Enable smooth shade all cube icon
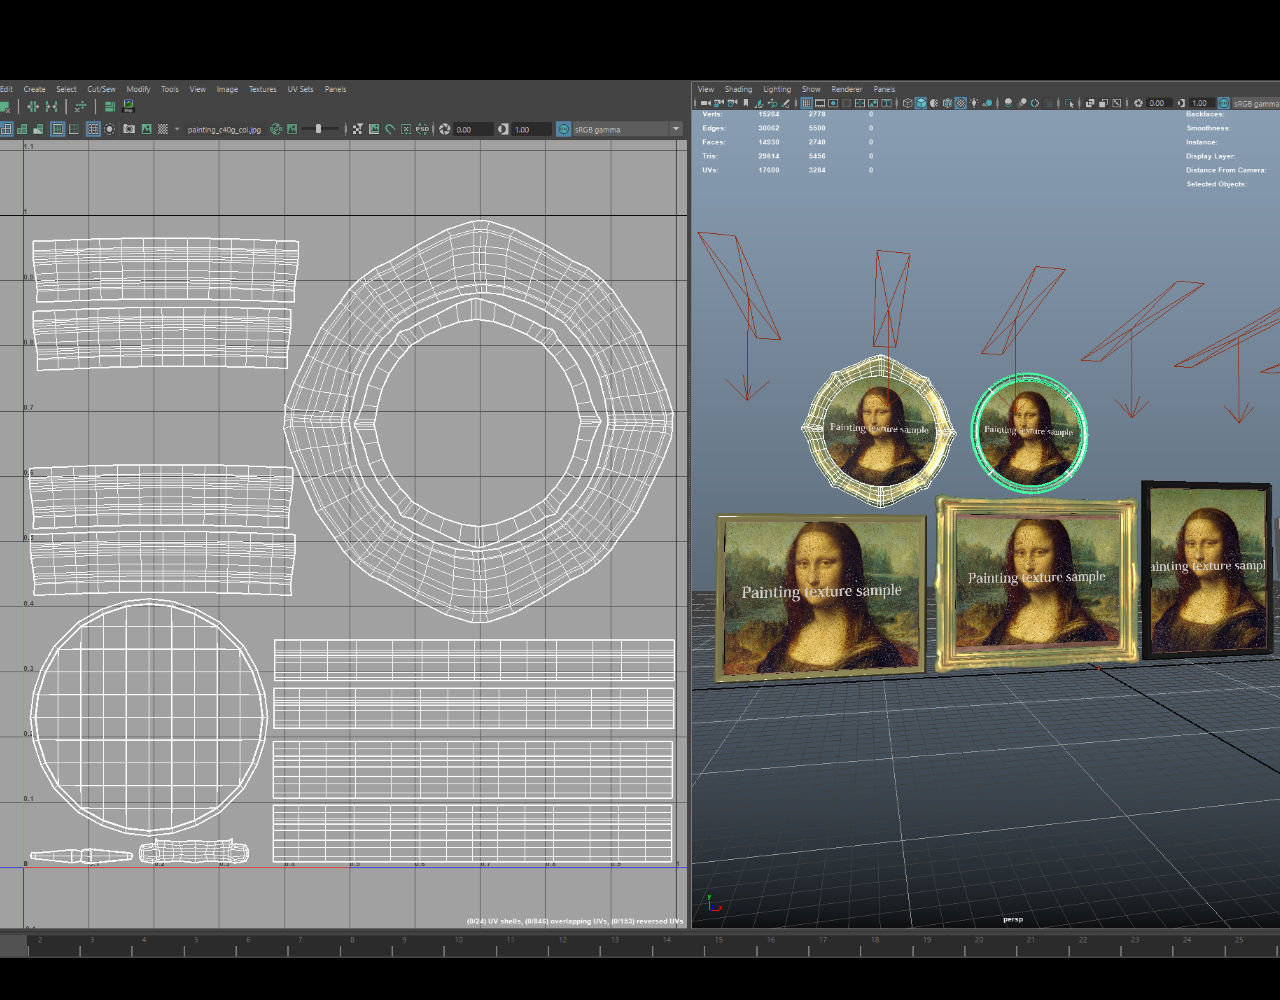The height and width of the screenshot is (1000, 1280). (x=921, y=103)
